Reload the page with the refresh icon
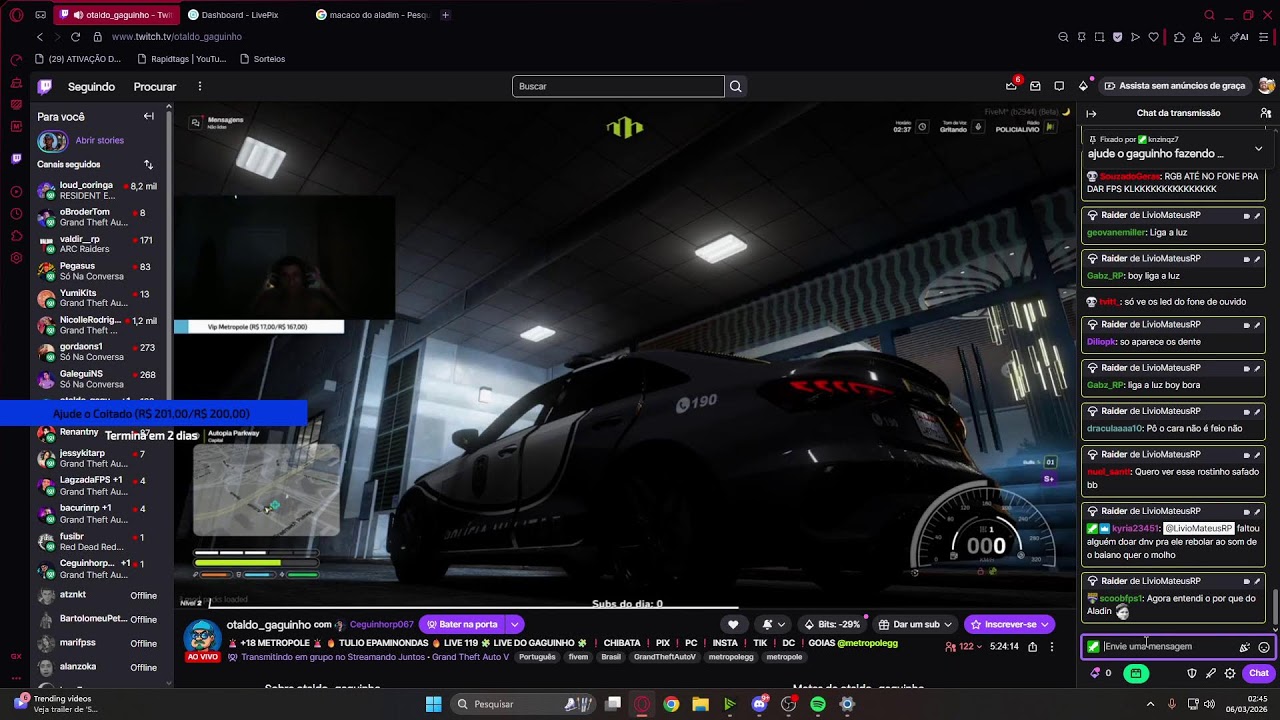1280x720 pixels. (75, 37)
